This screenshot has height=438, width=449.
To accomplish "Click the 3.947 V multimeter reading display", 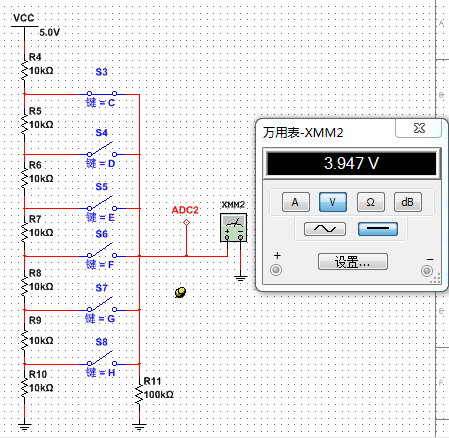I will 352,163.
